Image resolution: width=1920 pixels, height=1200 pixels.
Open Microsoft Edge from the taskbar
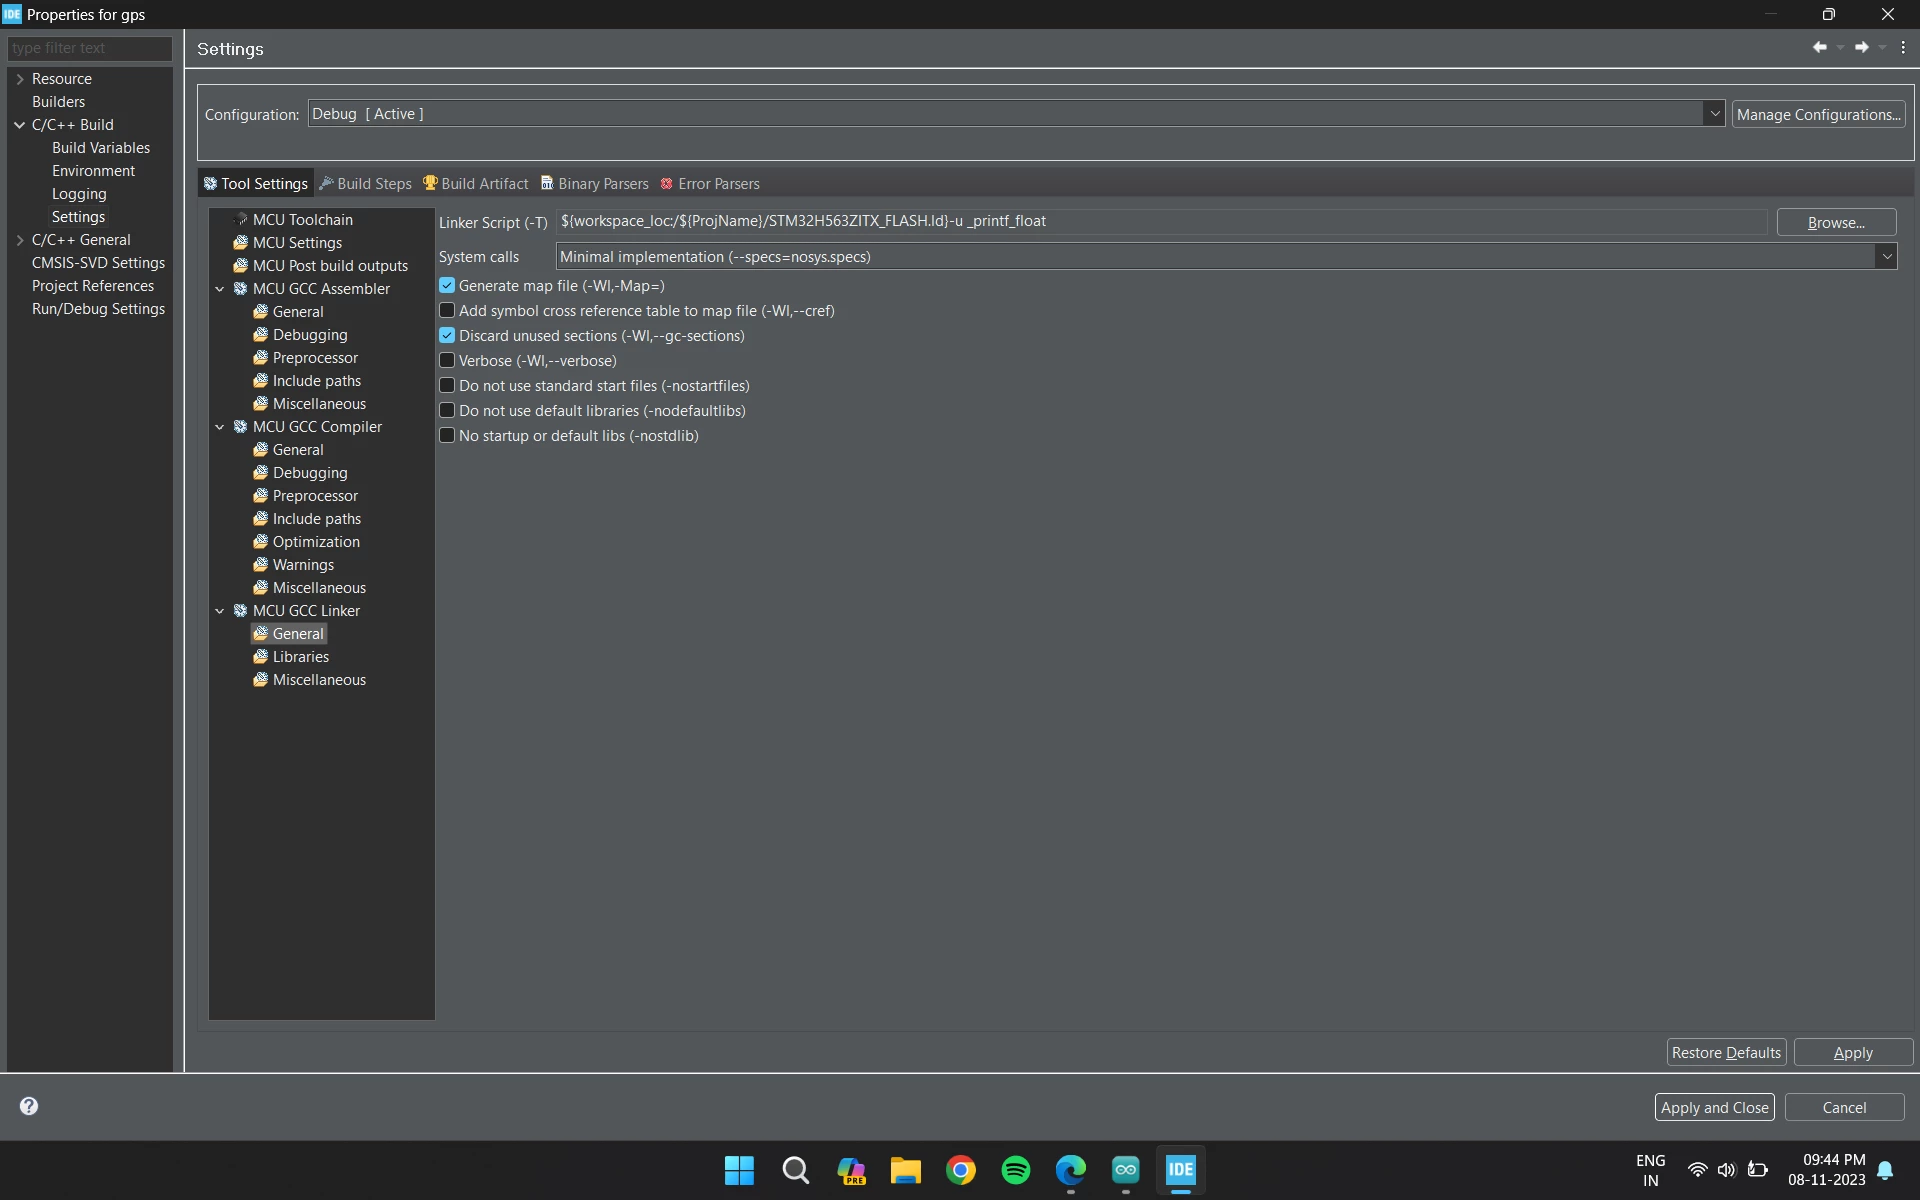coord(1071,1170)
